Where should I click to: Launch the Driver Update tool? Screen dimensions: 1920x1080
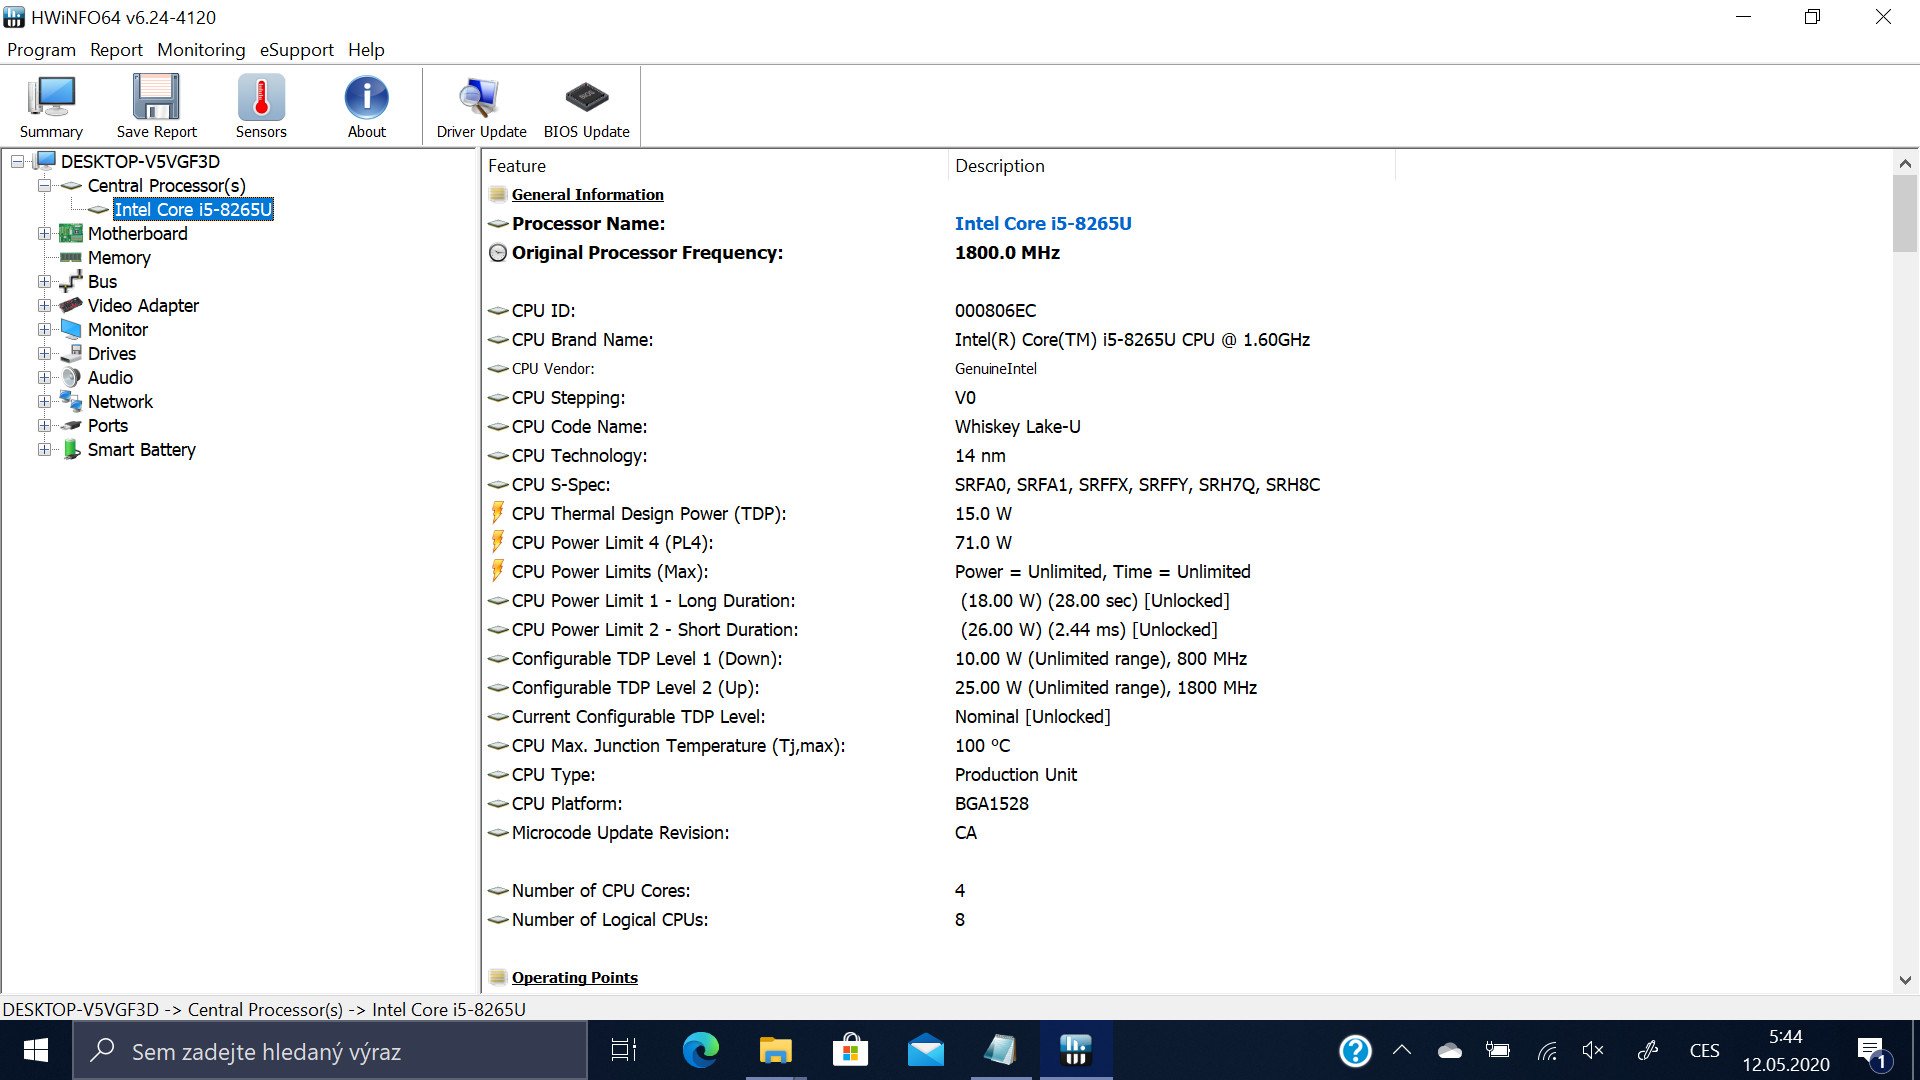coord(481,107)
